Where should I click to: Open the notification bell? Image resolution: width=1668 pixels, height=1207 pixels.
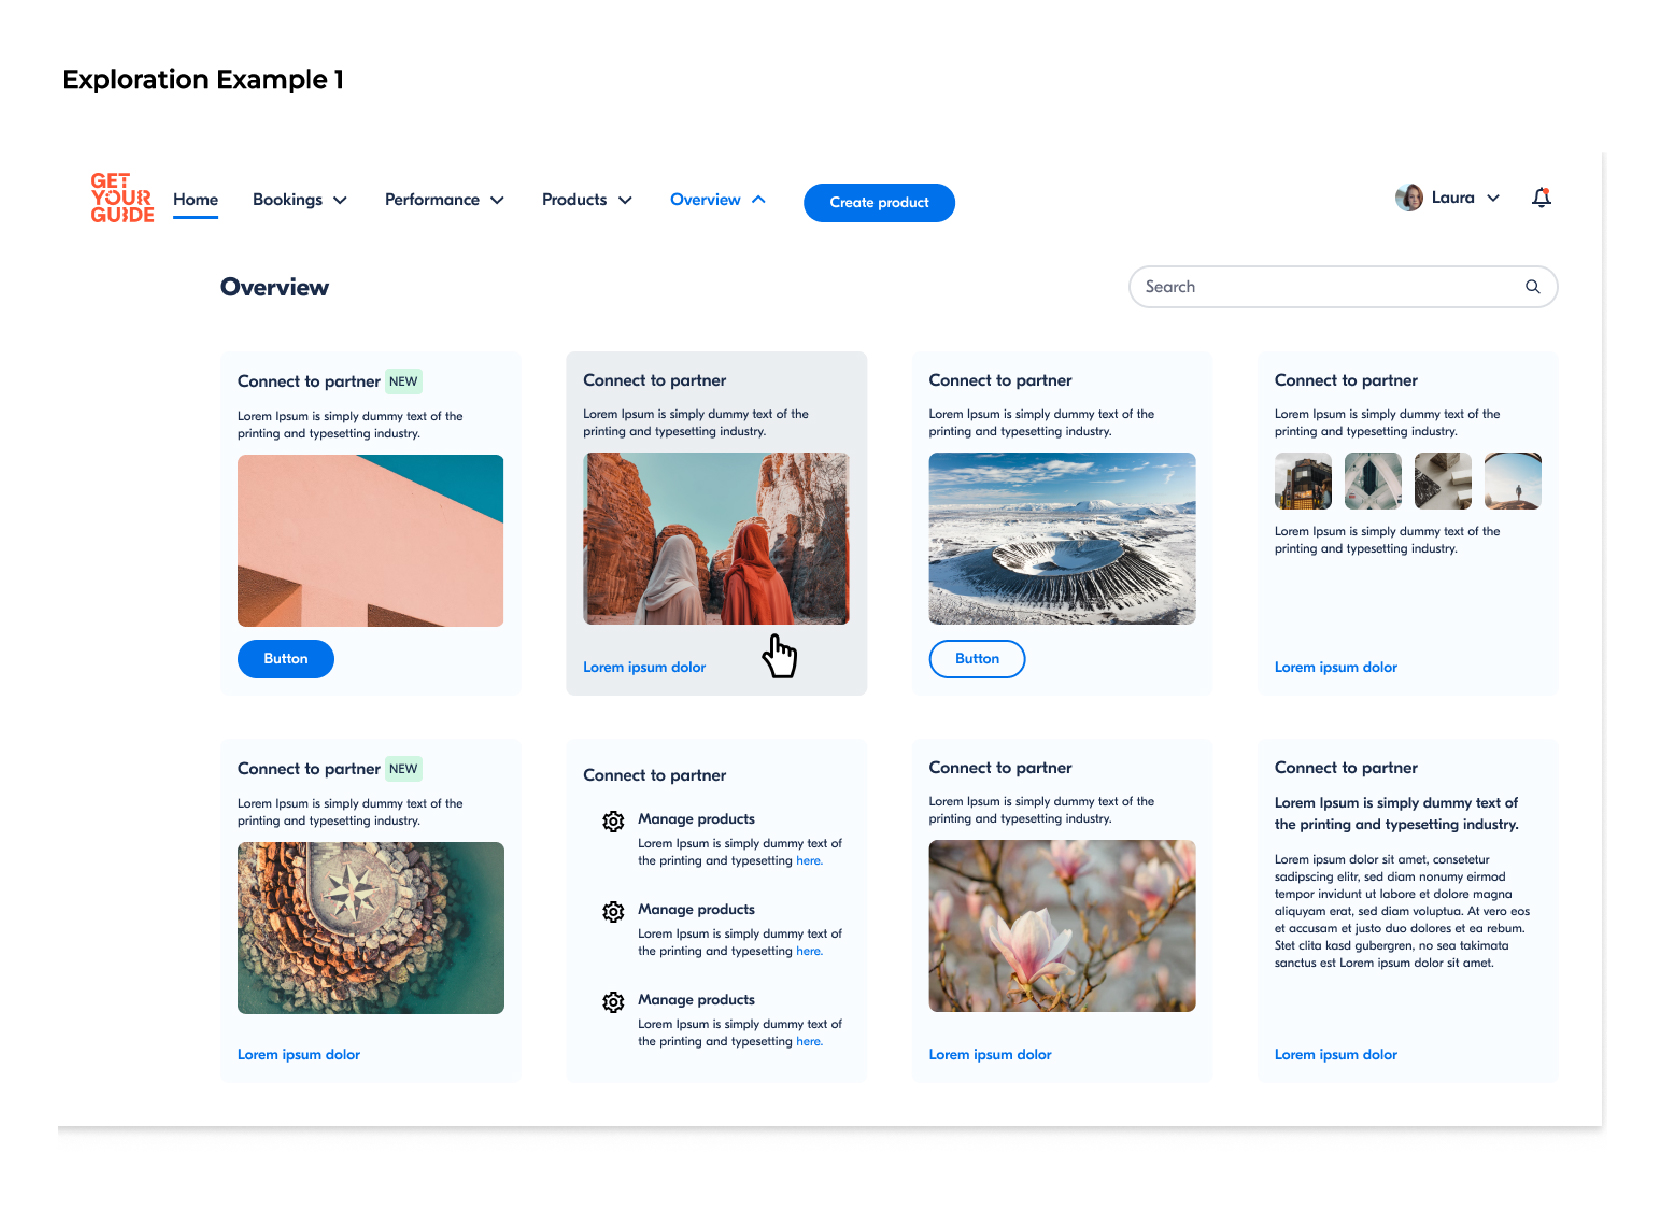tap(1541, 198)
